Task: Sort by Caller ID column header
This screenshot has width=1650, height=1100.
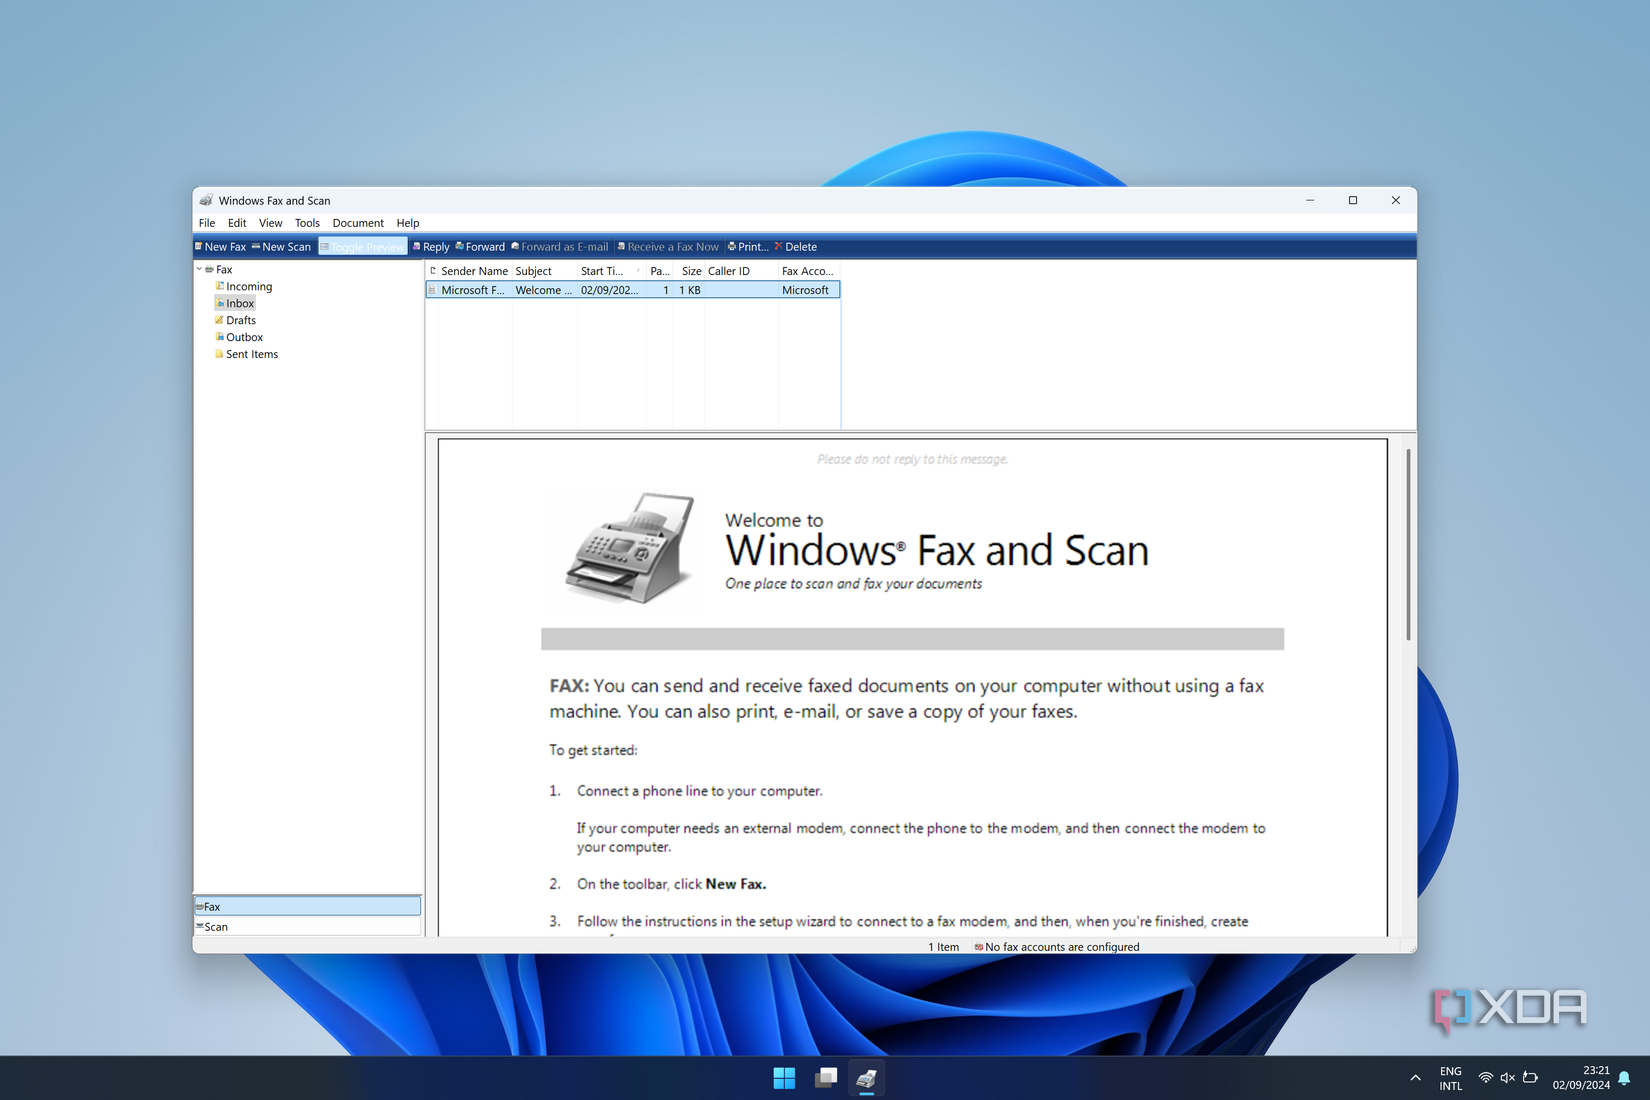Action: pyautogui.click(x=741, y=271)
